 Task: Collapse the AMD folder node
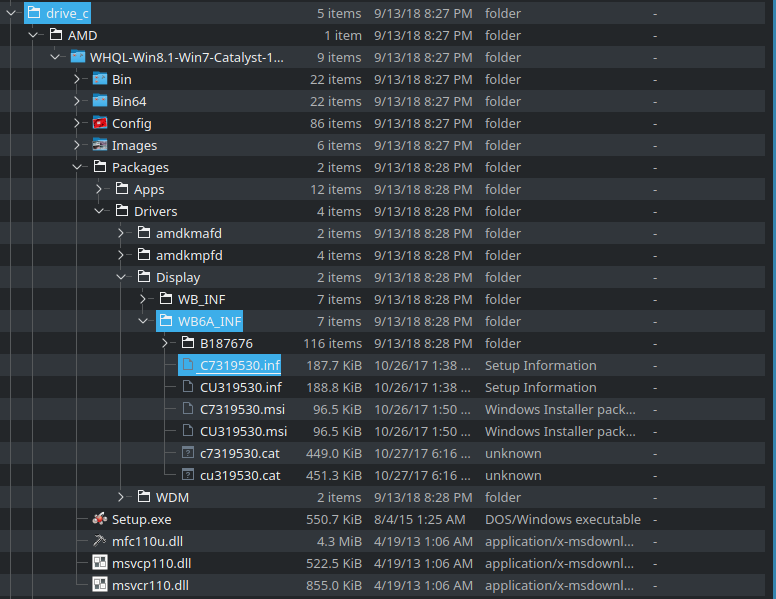pos(33,35)
